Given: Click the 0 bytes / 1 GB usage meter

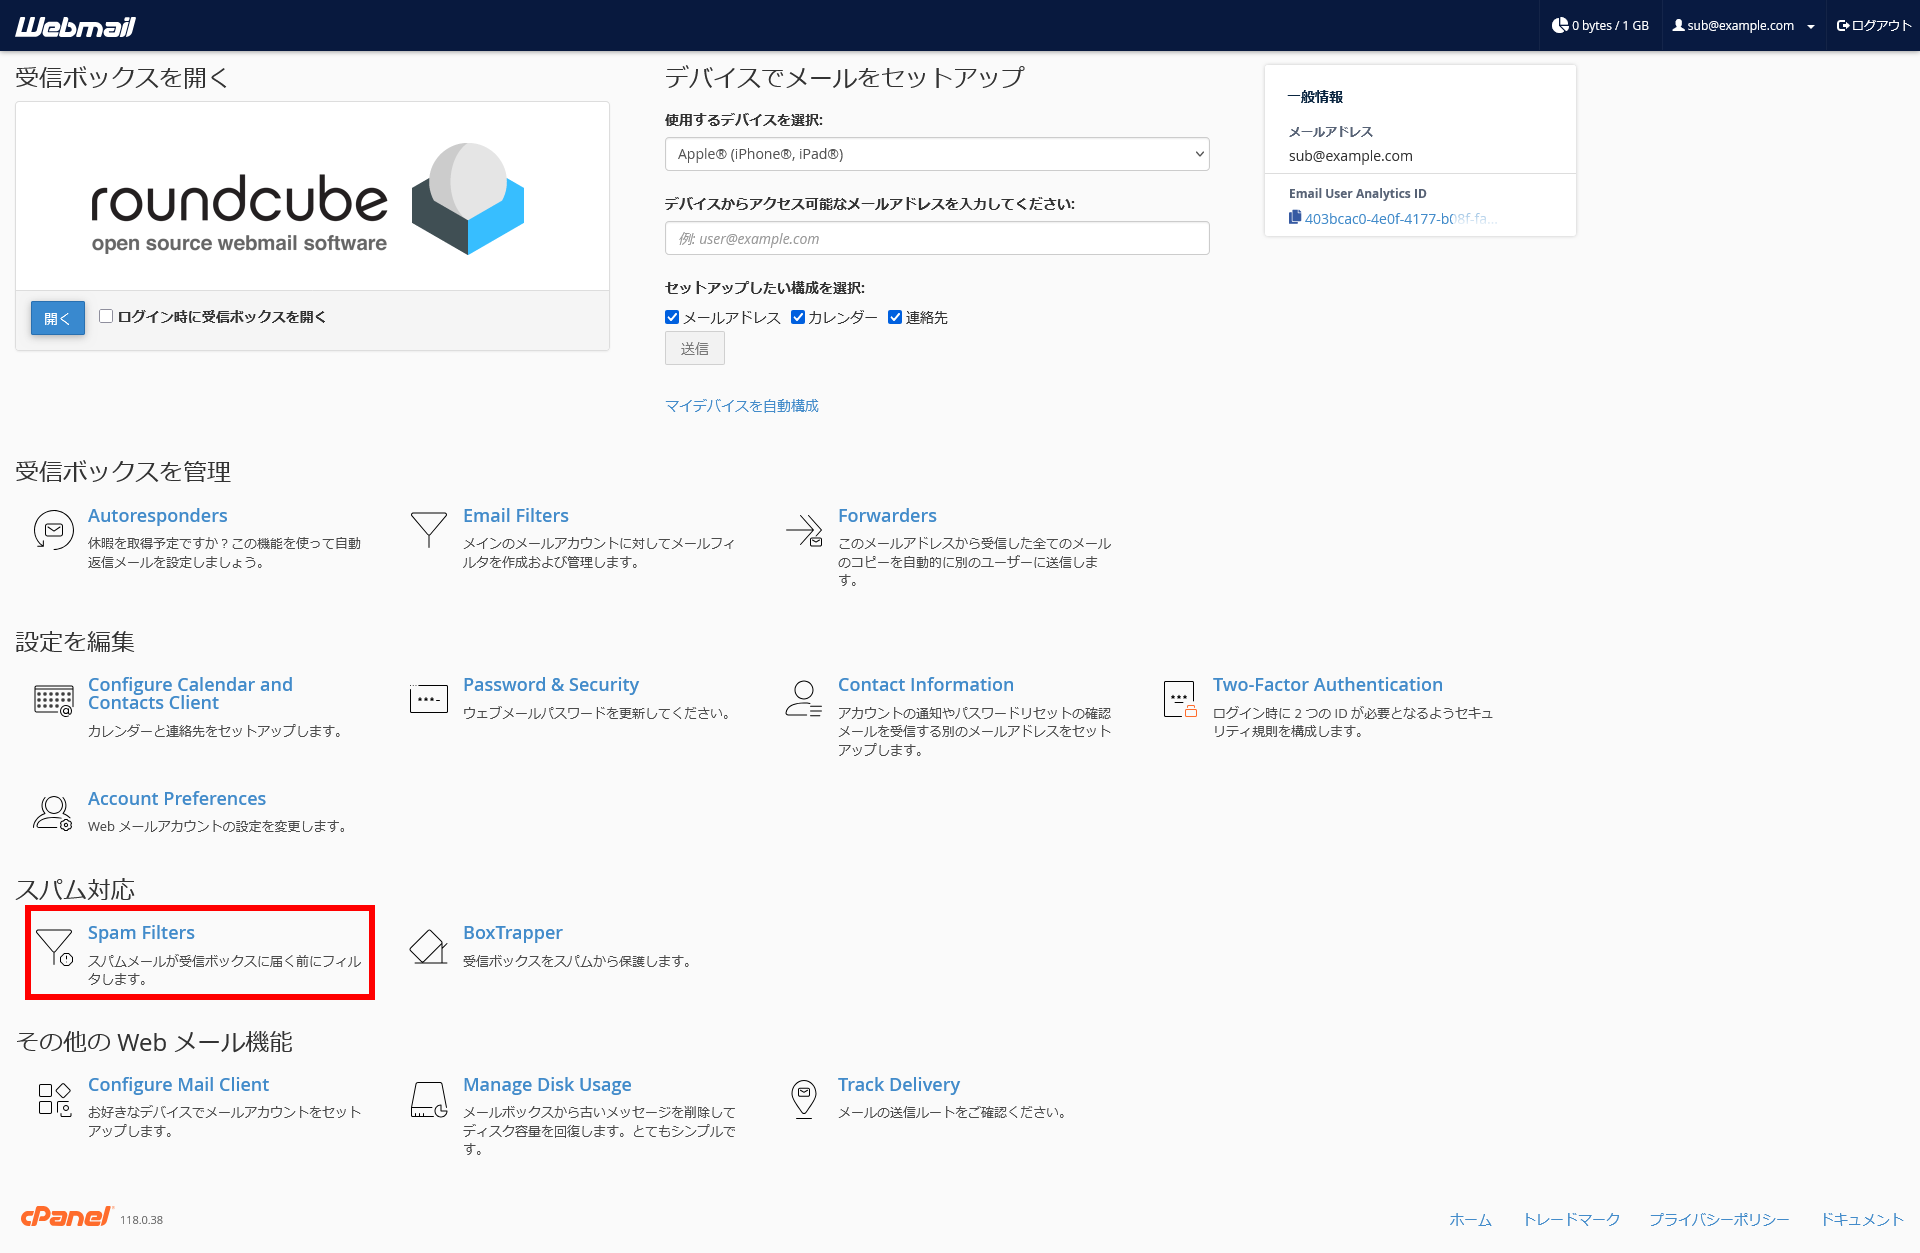Looking at the screenshot, I should pyautogui.click(x=1599, y=25).
